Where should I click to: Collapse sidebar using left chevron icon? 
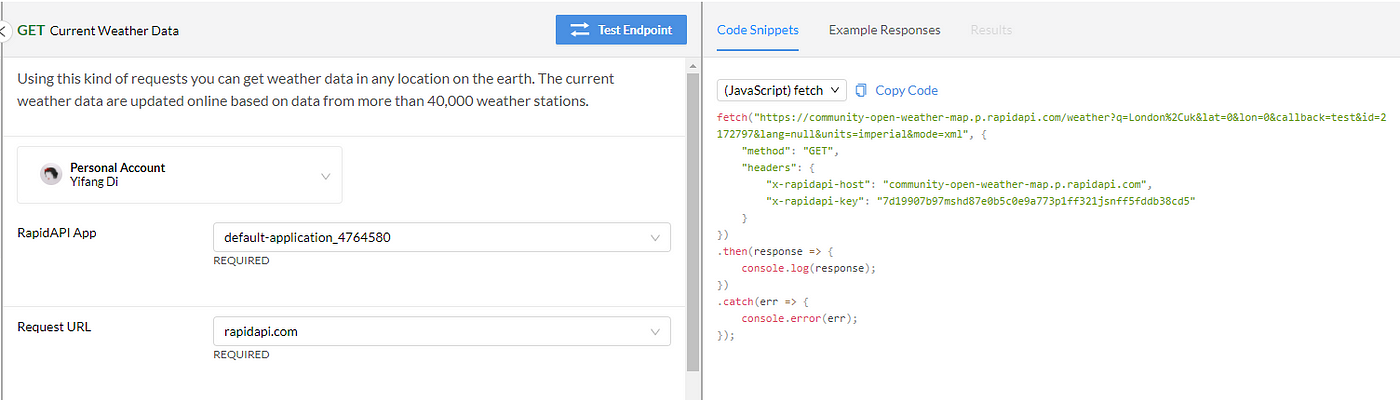point(3,30)
